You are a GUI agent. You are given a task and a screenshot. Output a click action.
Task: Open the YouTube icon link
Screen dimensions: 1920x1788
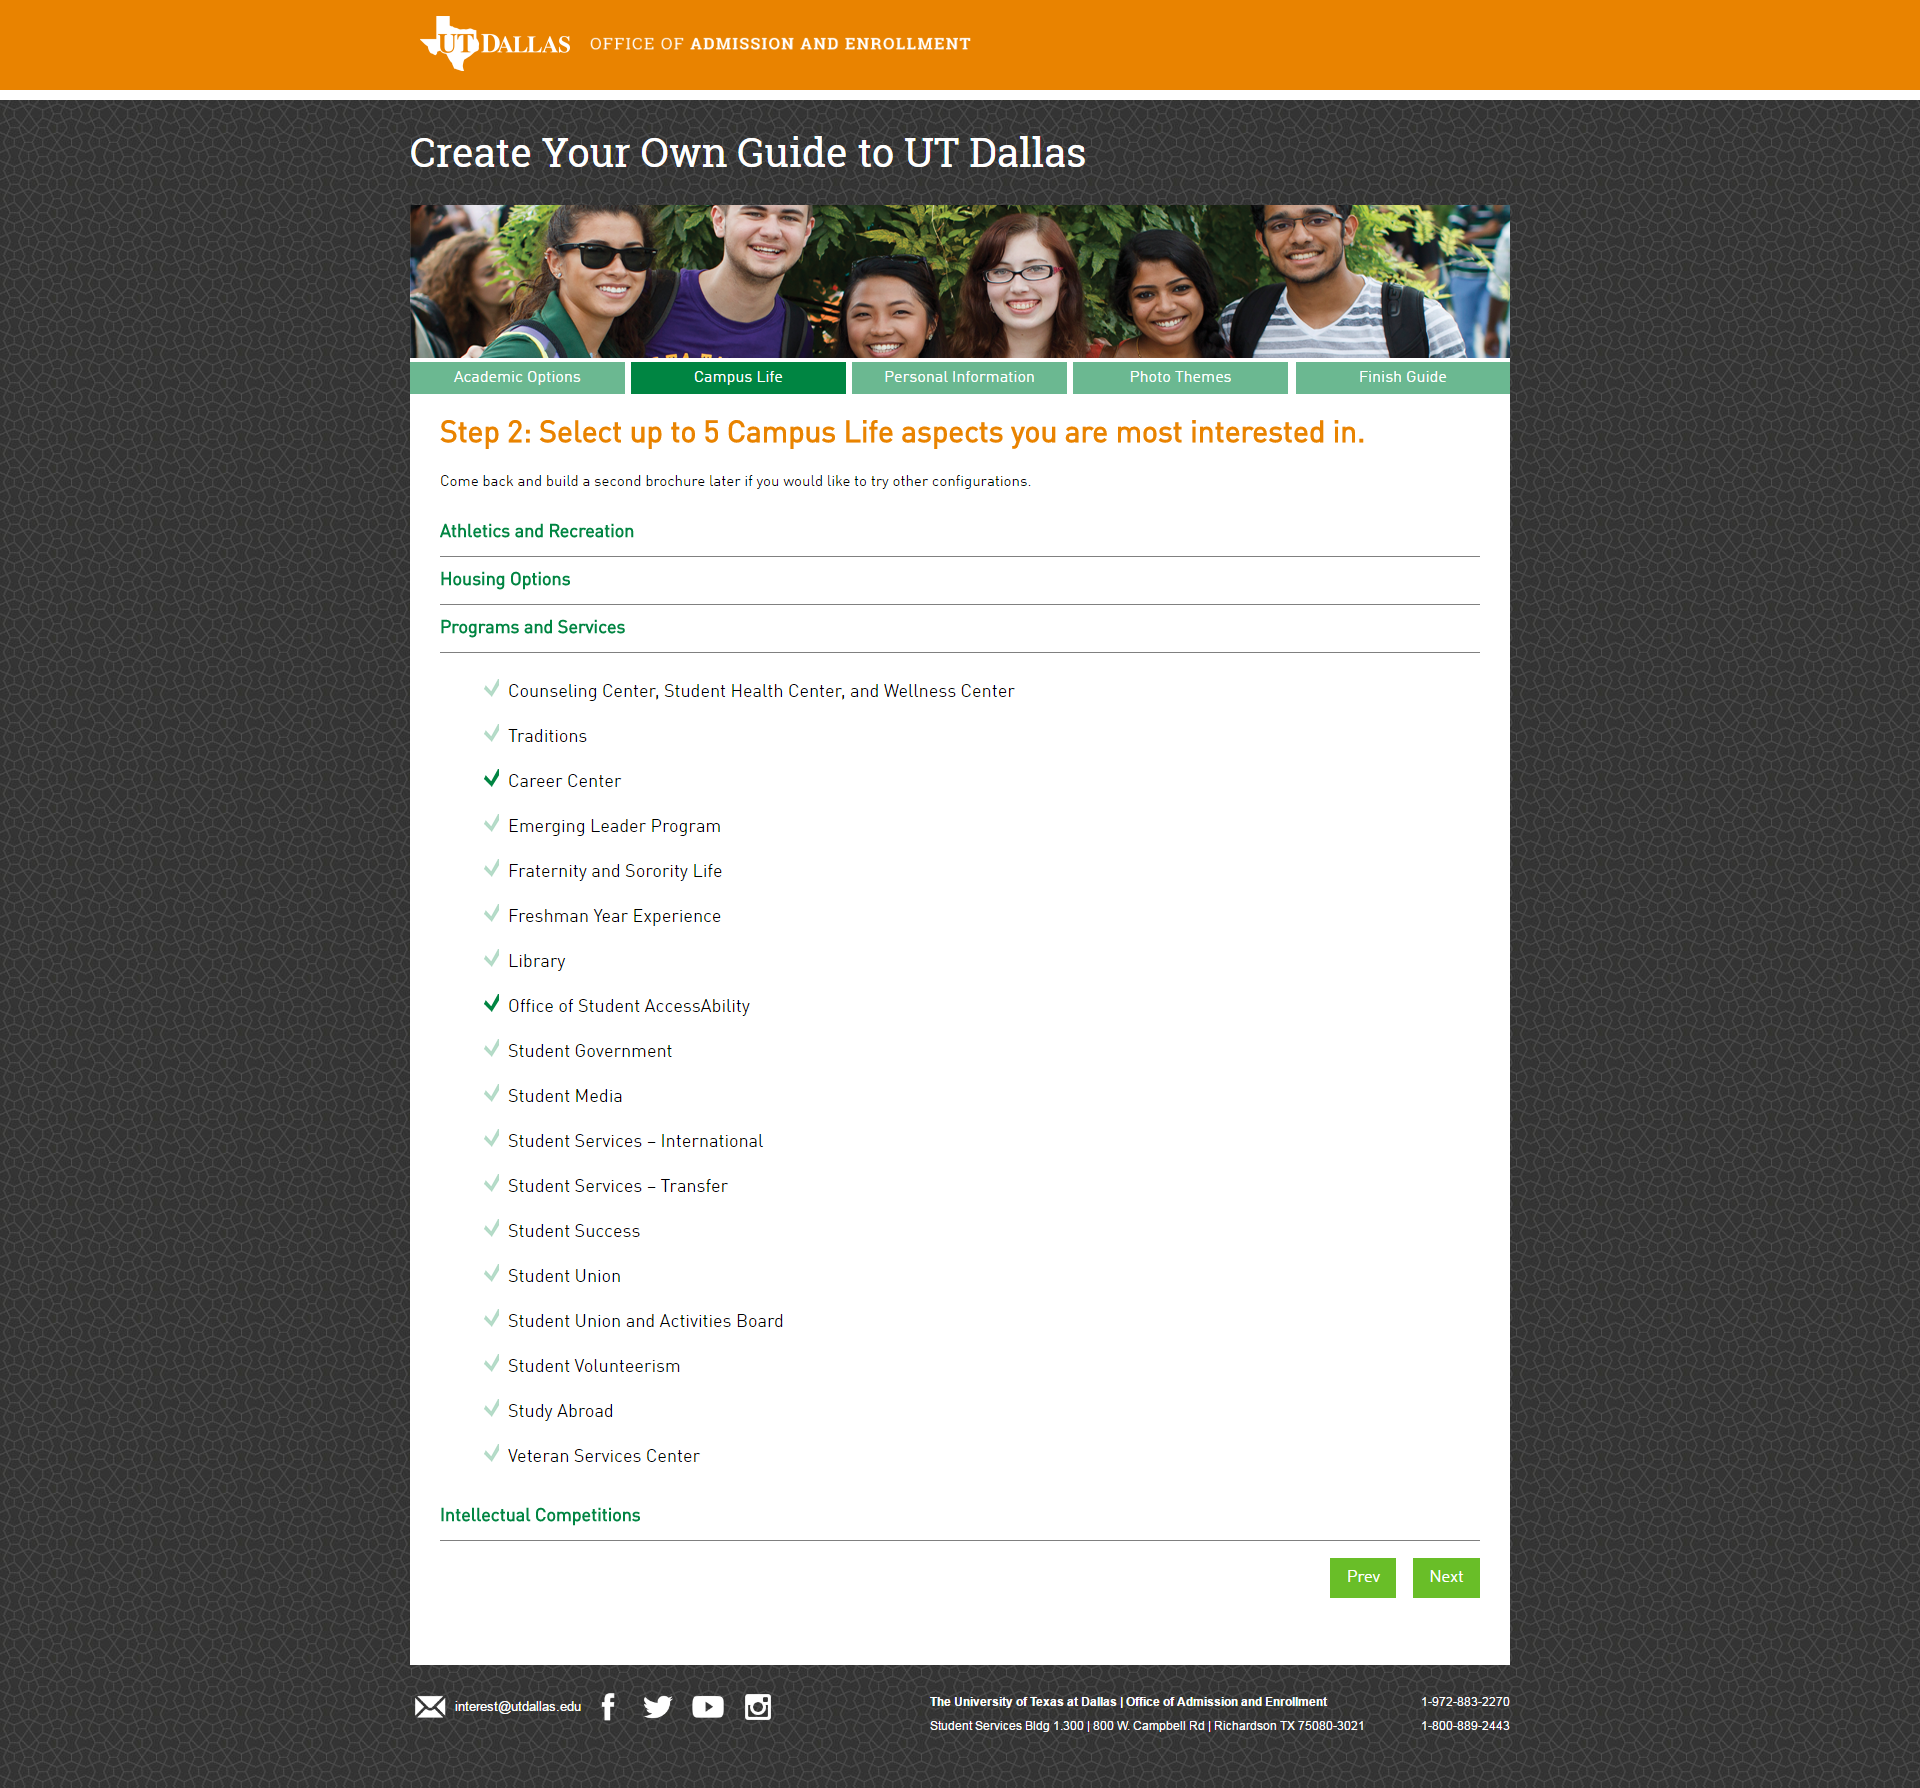[x=707, y=1707]
